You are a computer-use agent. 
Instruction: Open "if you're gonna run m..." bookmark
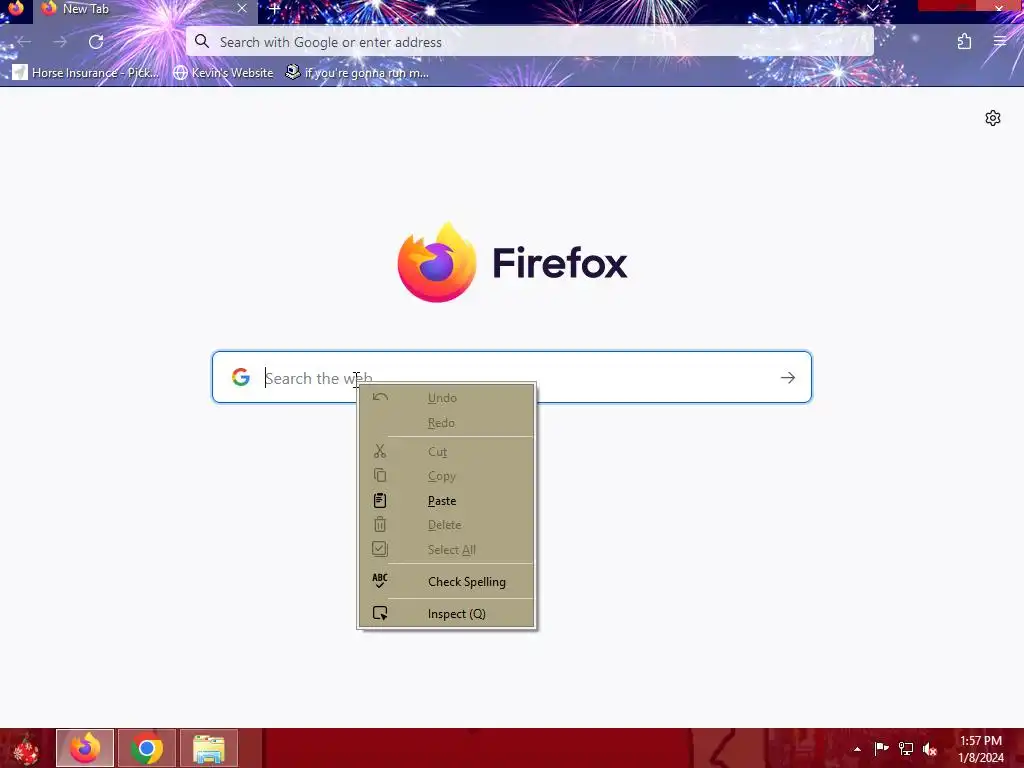pyautogui.click(x=357, y=72)
